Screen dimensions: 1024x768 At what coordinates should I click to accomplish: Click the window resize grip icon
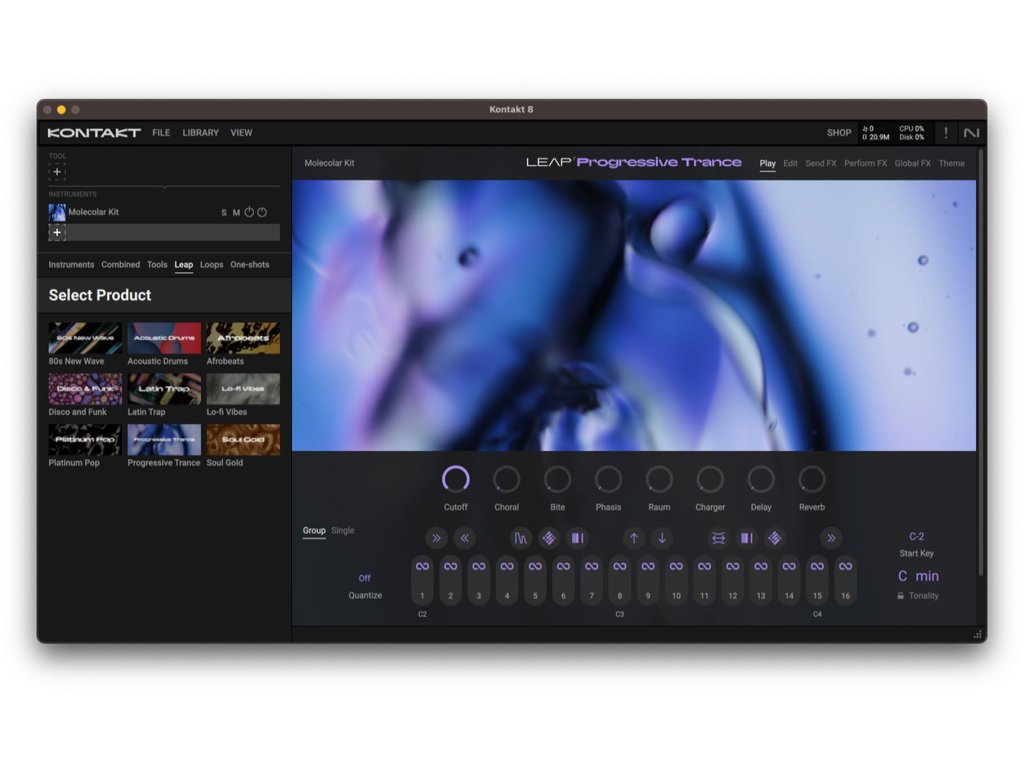[978, 634]
